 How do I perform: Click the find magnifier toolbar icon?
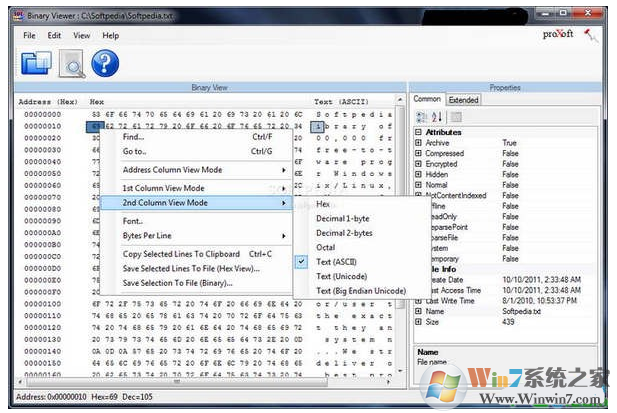(72, 64)
